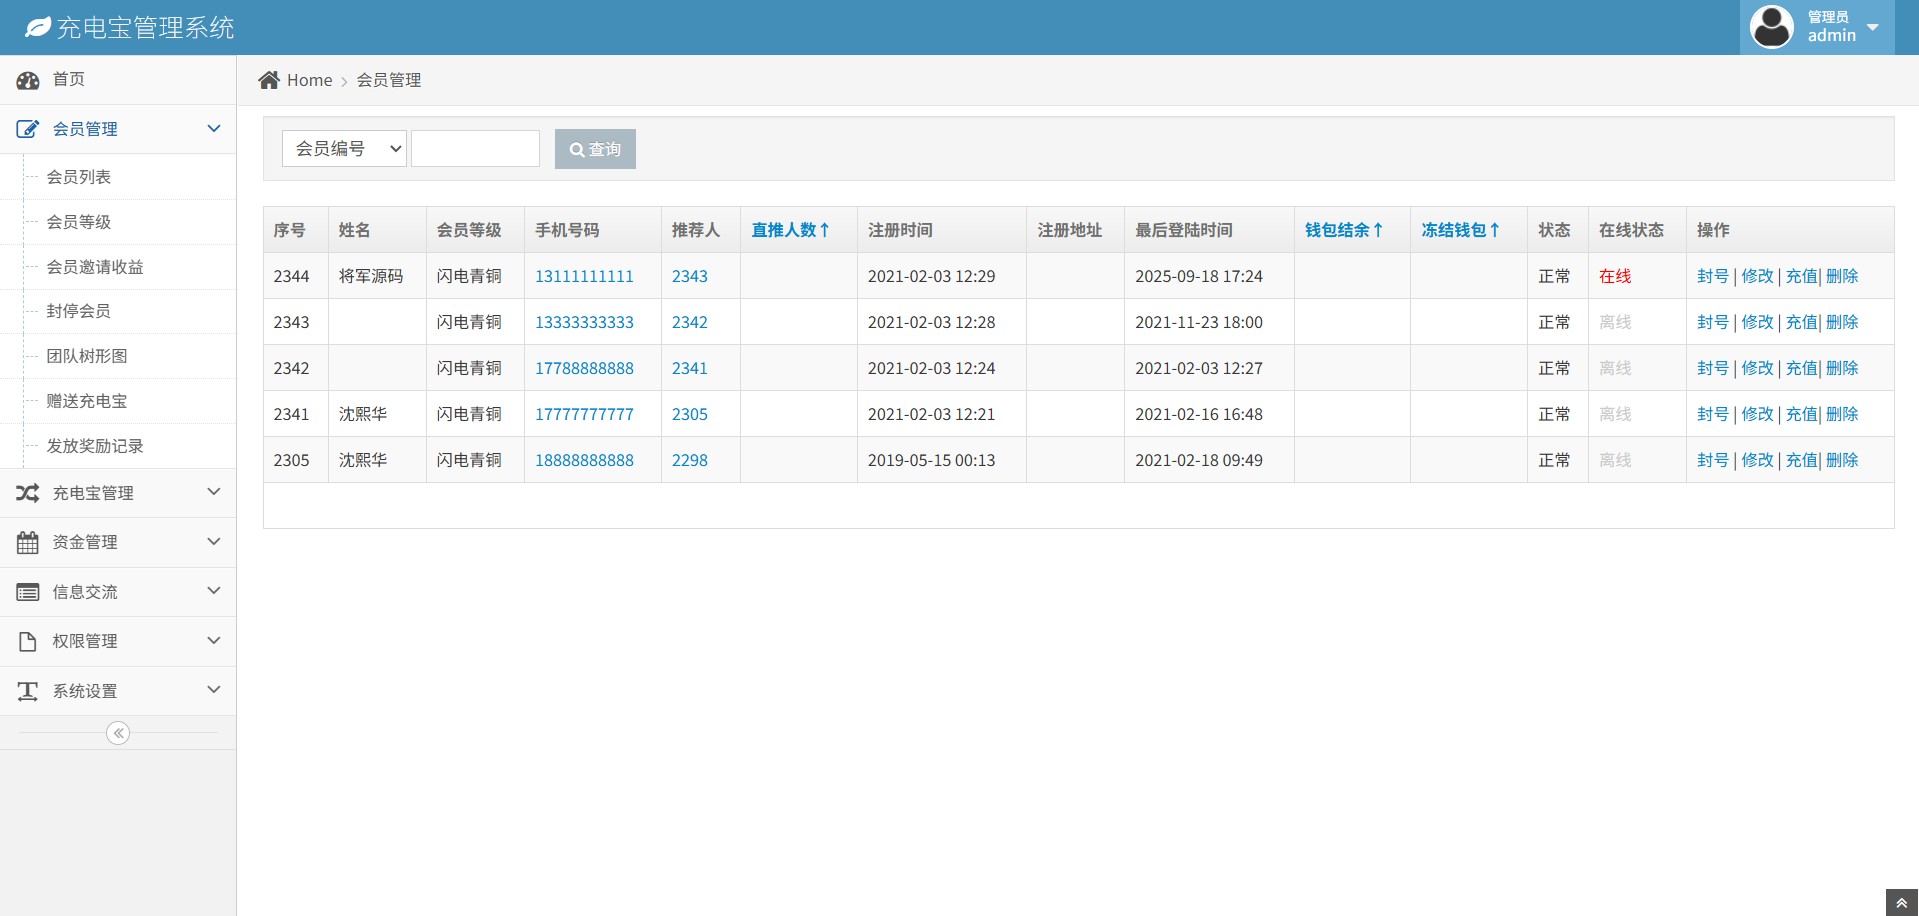Click the dashboard icon beside 首页
1919x916 pixels.
pyautogui.click(x=28, y=80)
